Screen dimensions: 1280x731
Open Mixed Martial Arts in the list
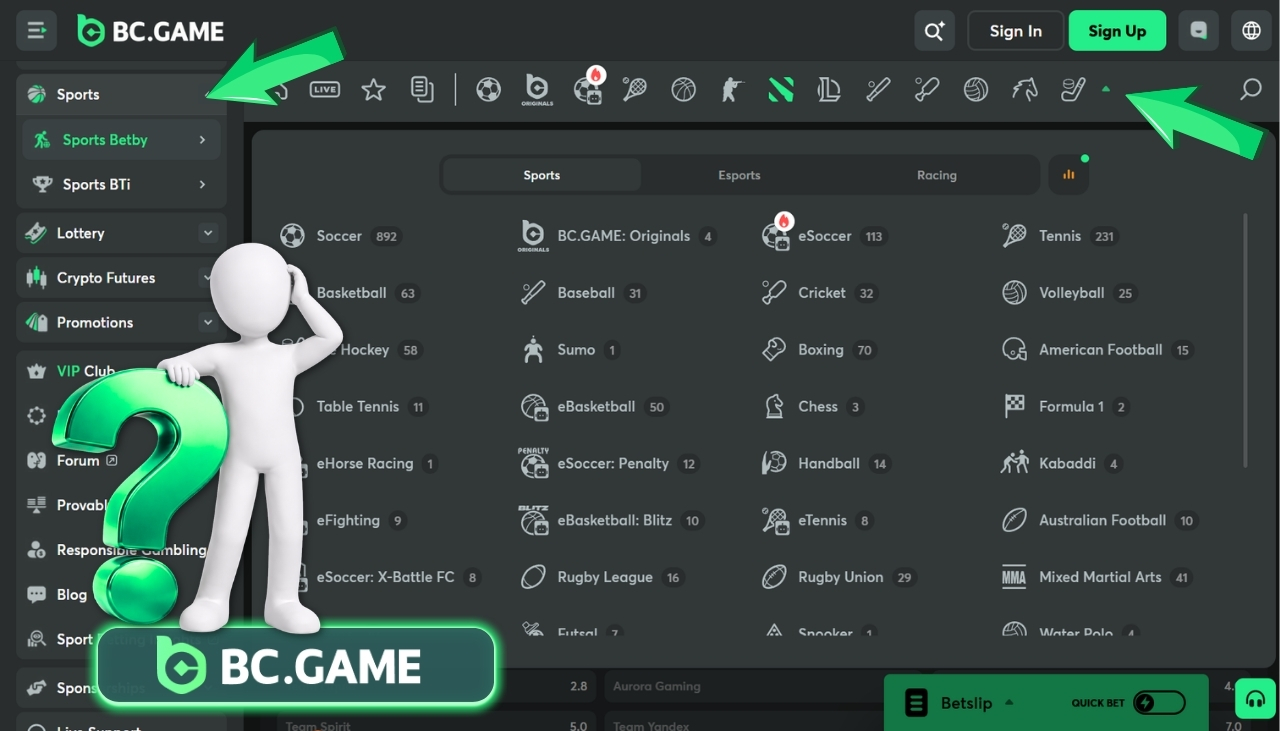click(1097, 577)
